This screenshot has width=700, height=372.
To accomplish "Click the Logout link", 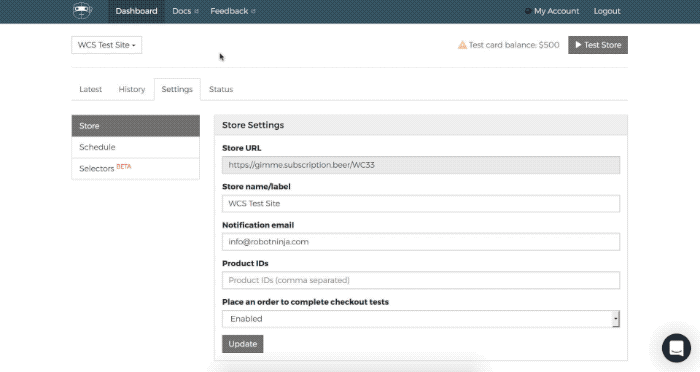I will click(x=607, y=11).
